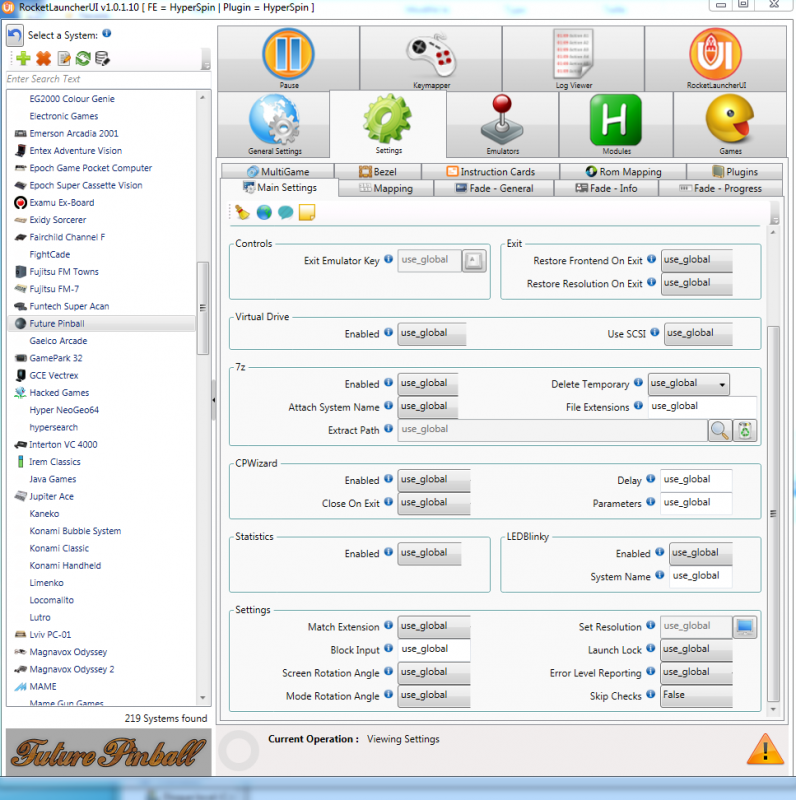Switch to the Mapping tab
Image resolution: width=796 pixels, height=800 pixels.
tap(386, 188)
